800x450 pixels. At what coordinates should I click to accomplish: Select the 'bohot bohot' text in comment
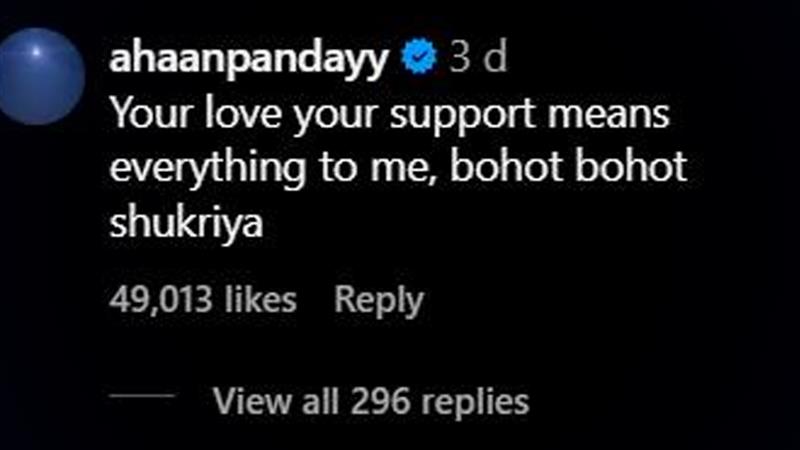tap(569, 168)
